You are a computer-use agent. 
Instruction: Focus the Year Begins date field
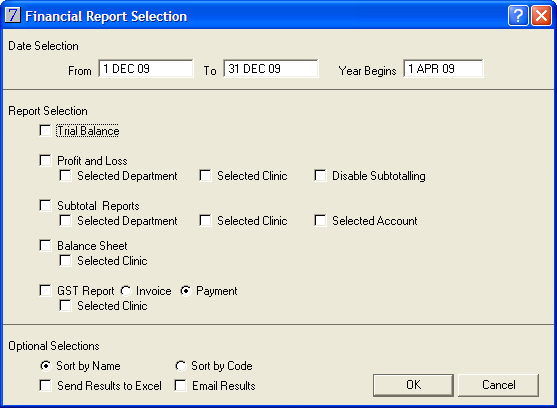[443, 69]
